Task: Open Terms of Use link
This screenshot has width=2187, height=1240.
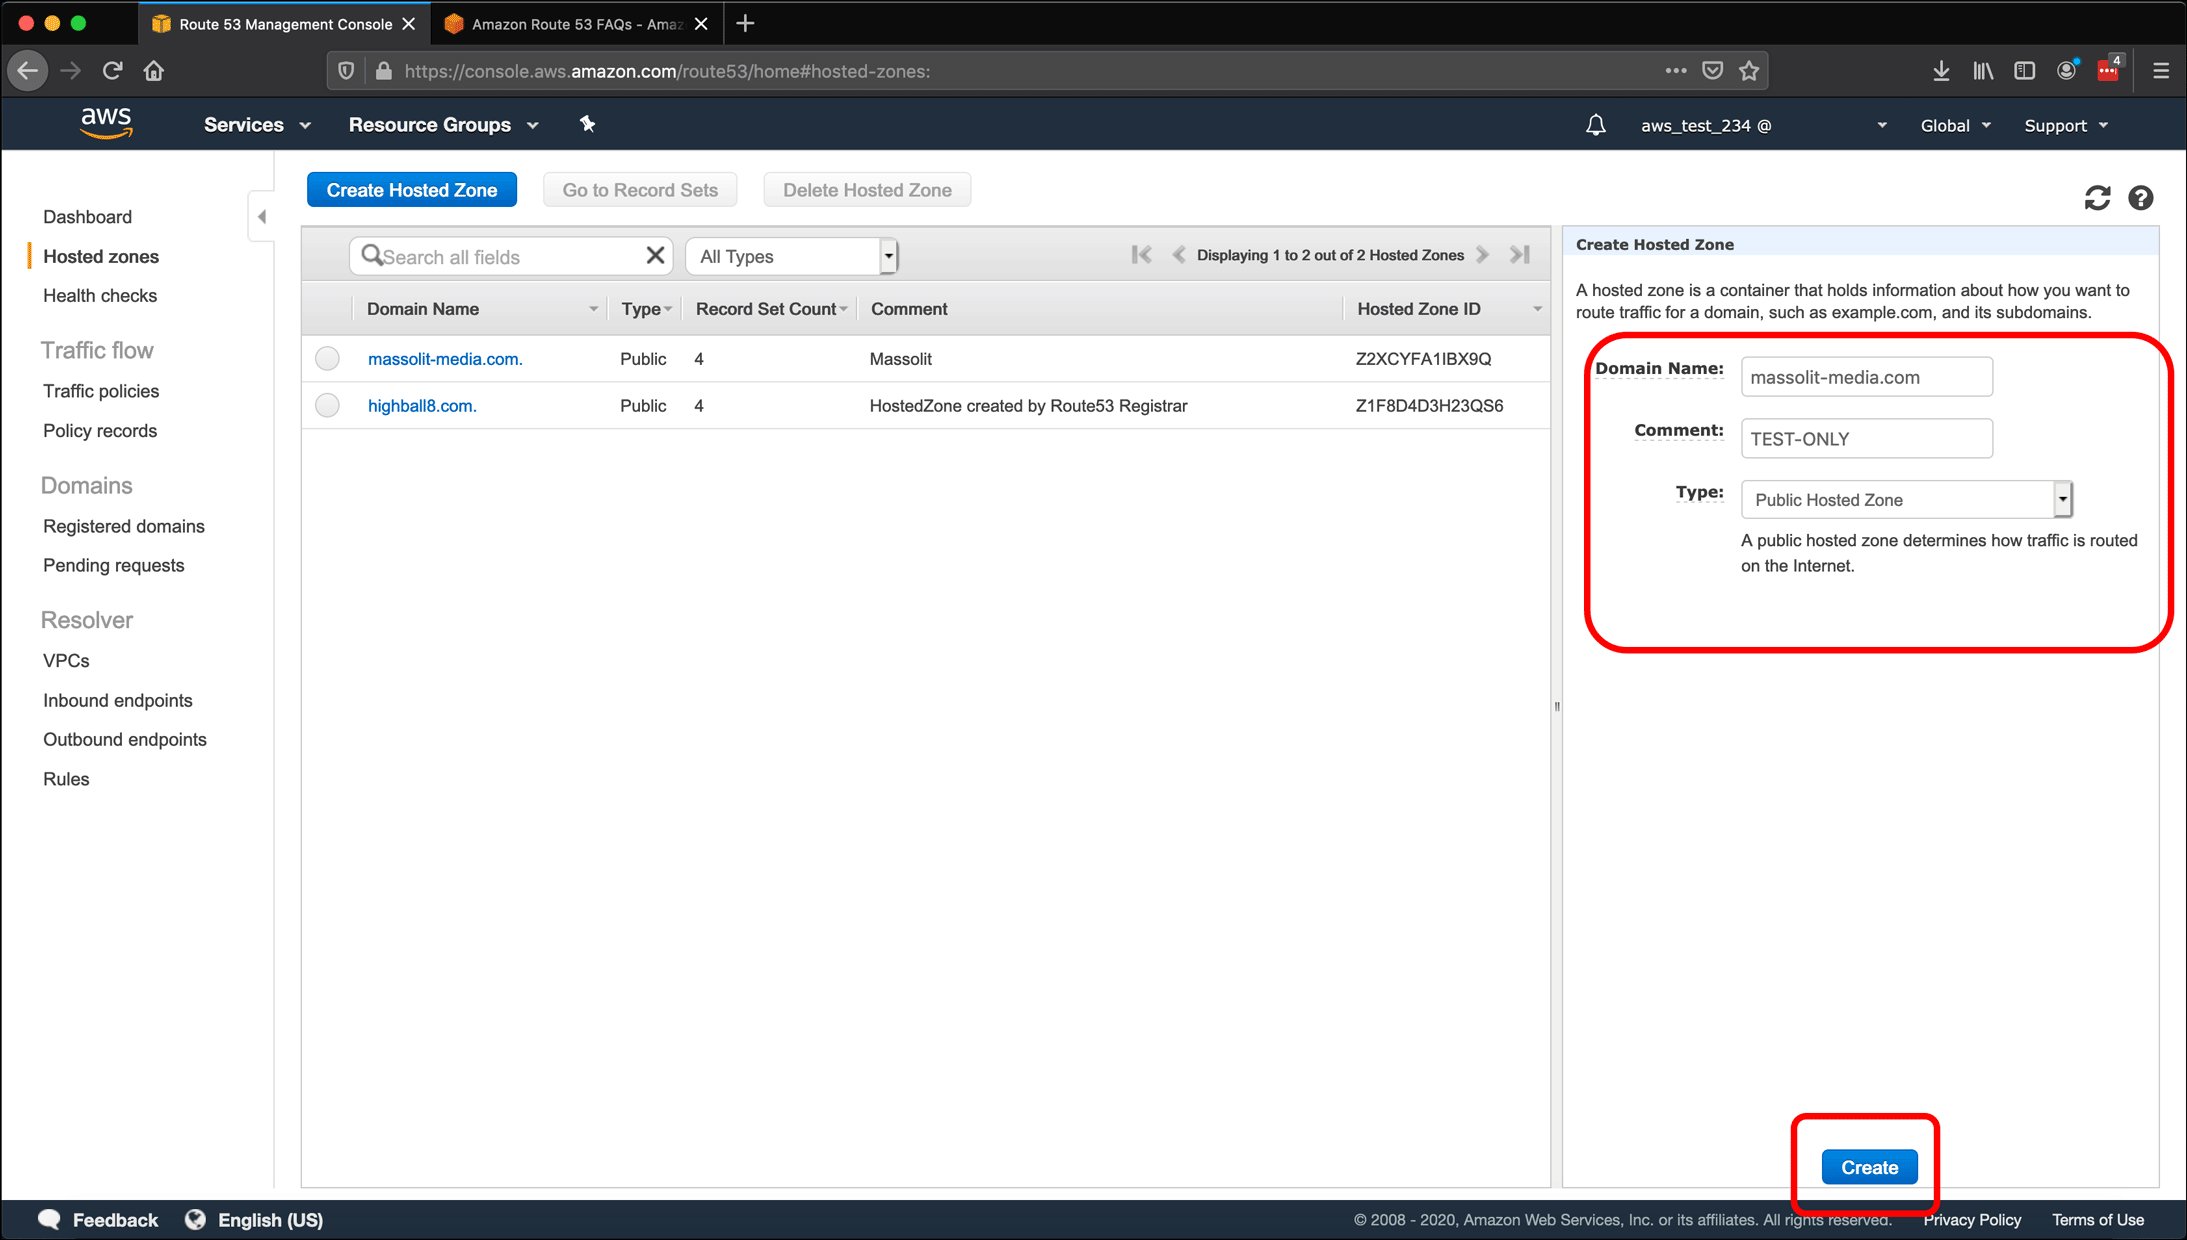Action: [2098, 1220]
